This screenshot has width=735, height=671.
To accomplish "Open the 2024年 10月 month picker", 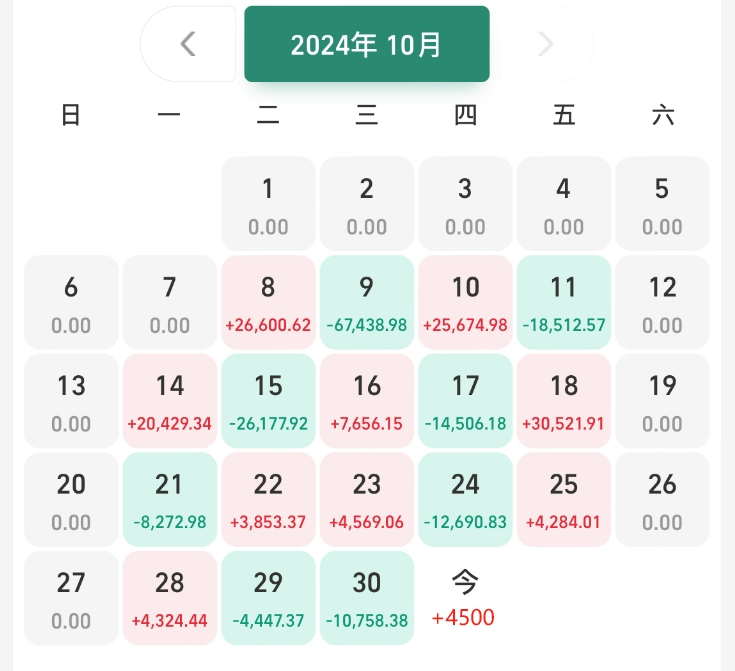I will tap(367, 44).
